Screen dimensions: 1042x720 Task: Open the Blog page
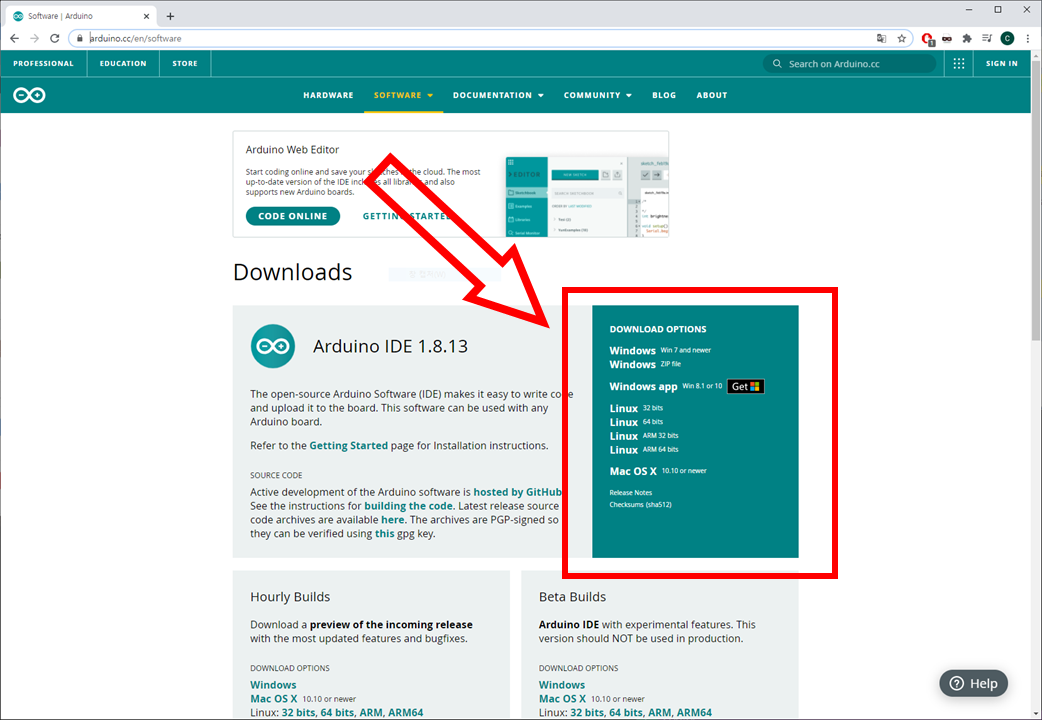tap(664, 95)
